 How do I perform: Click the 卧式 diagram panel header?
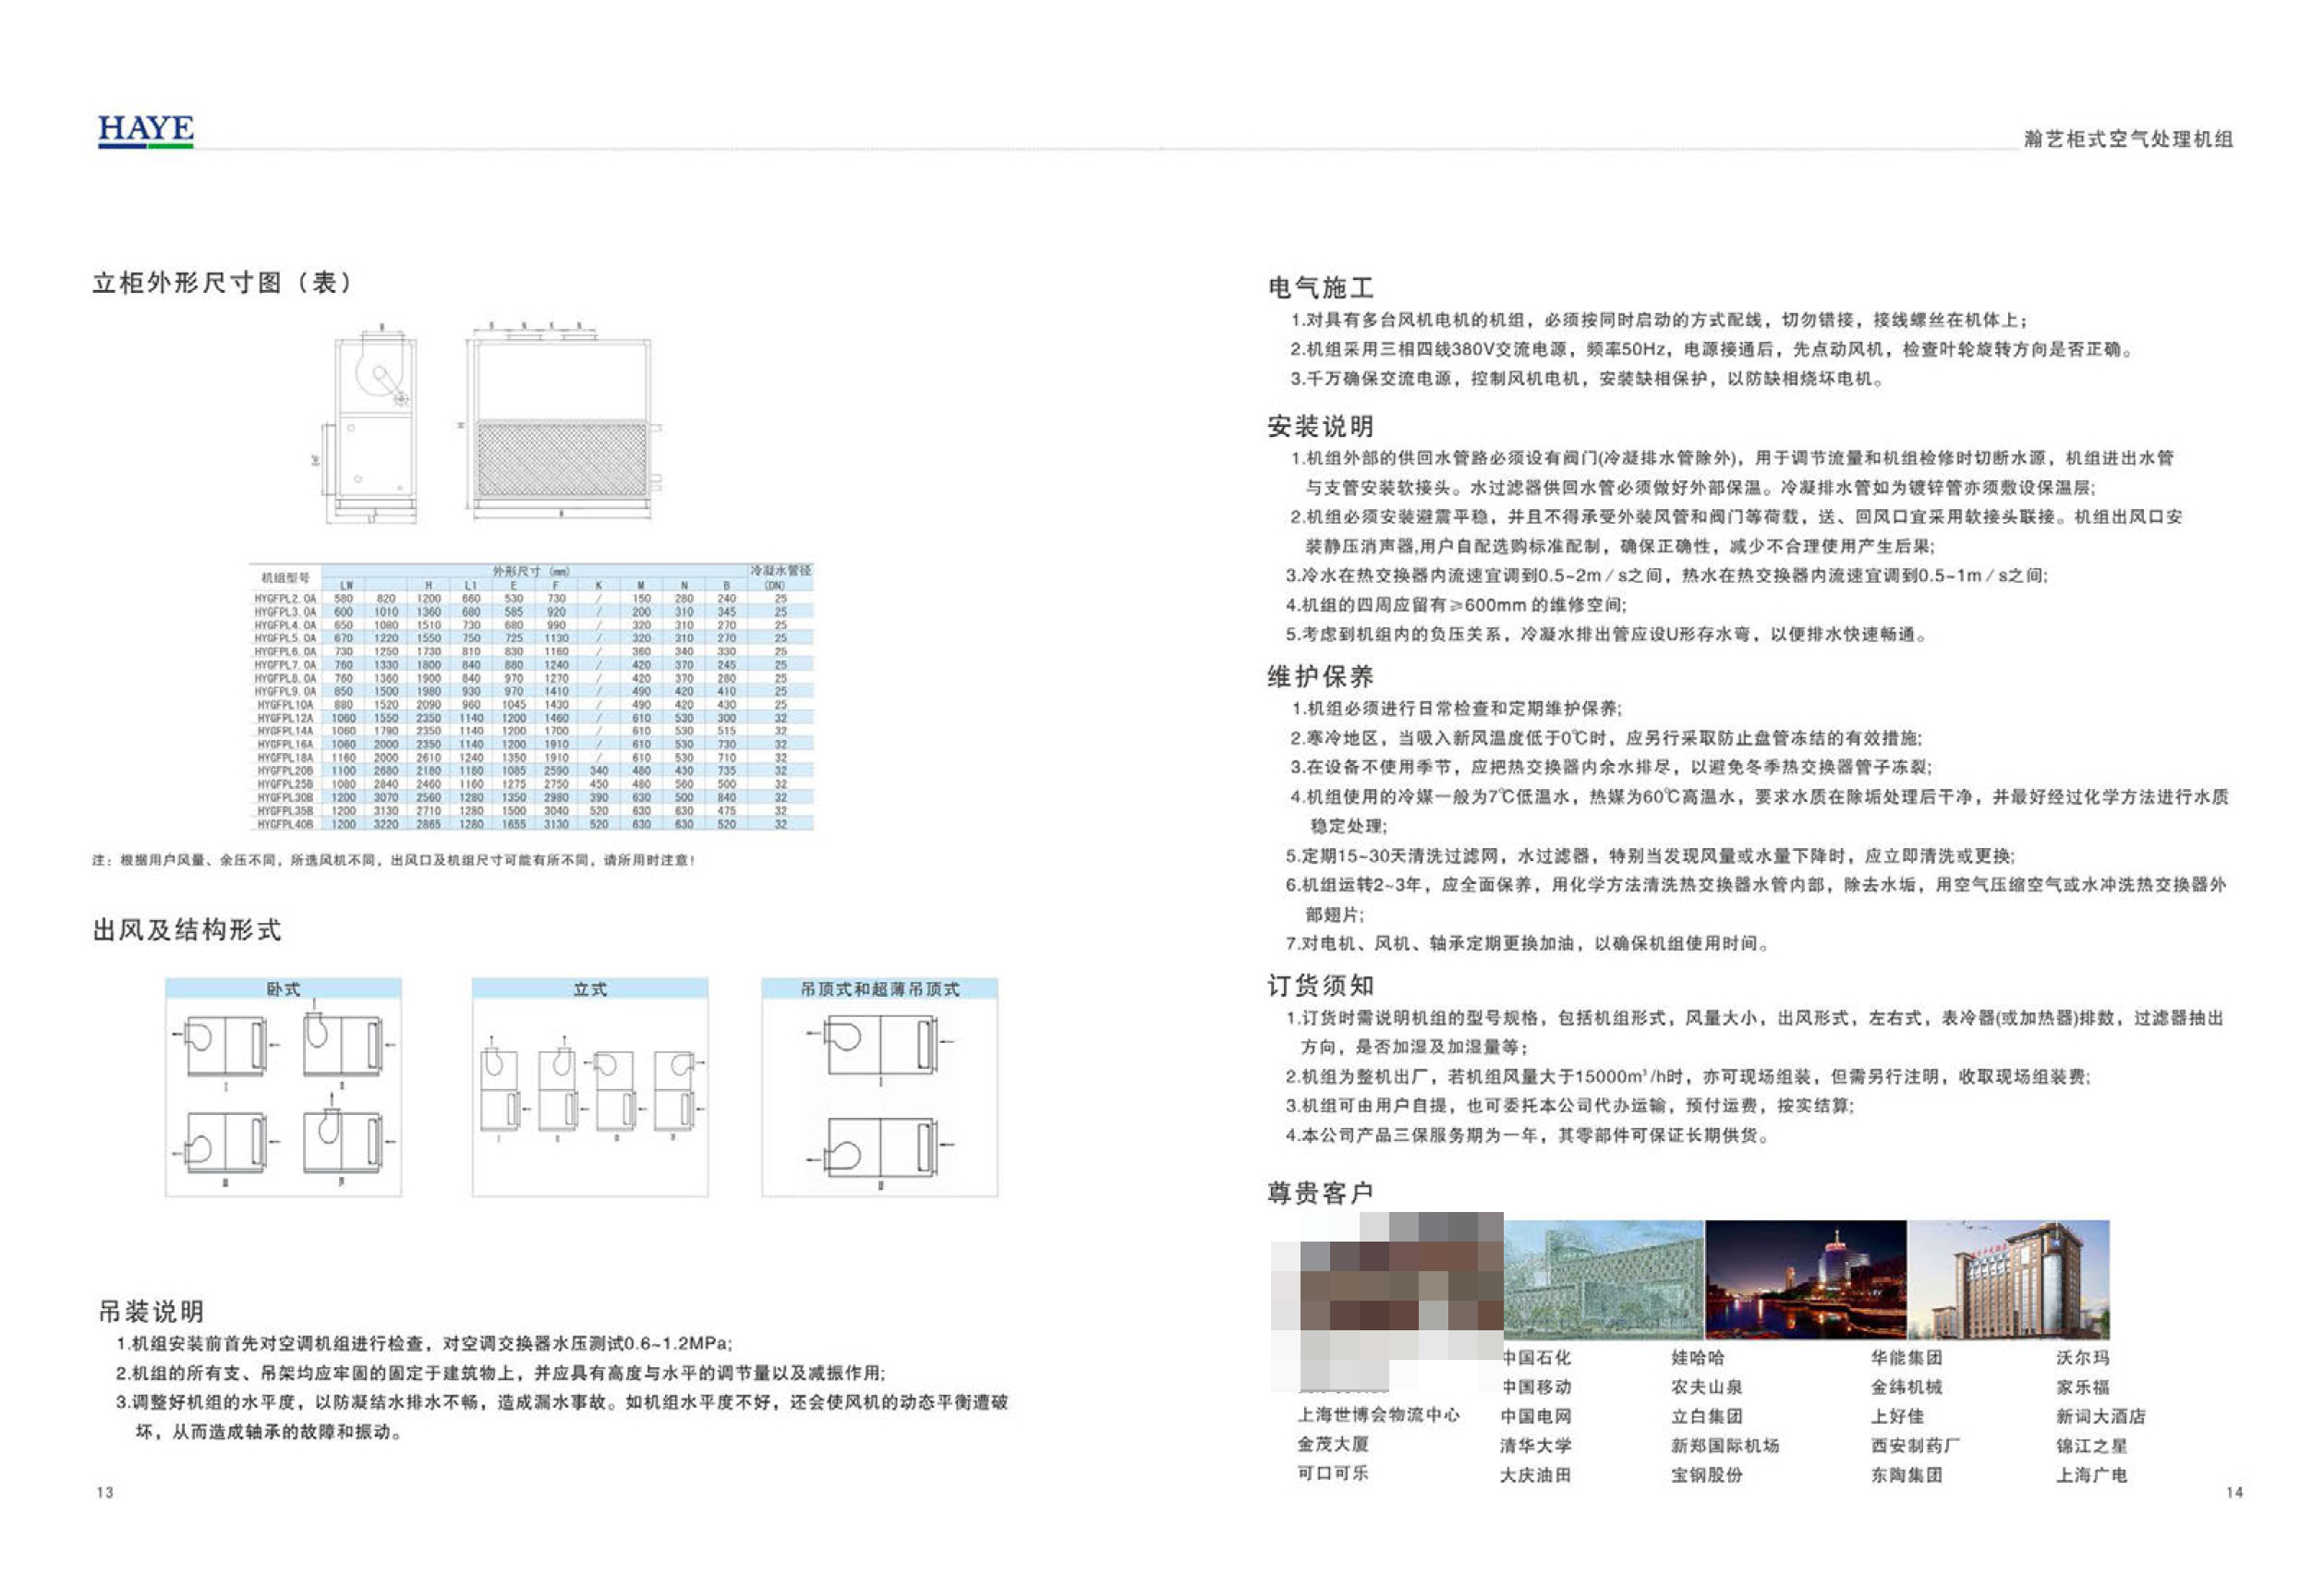pyautogui.click(x=283, y=989)
